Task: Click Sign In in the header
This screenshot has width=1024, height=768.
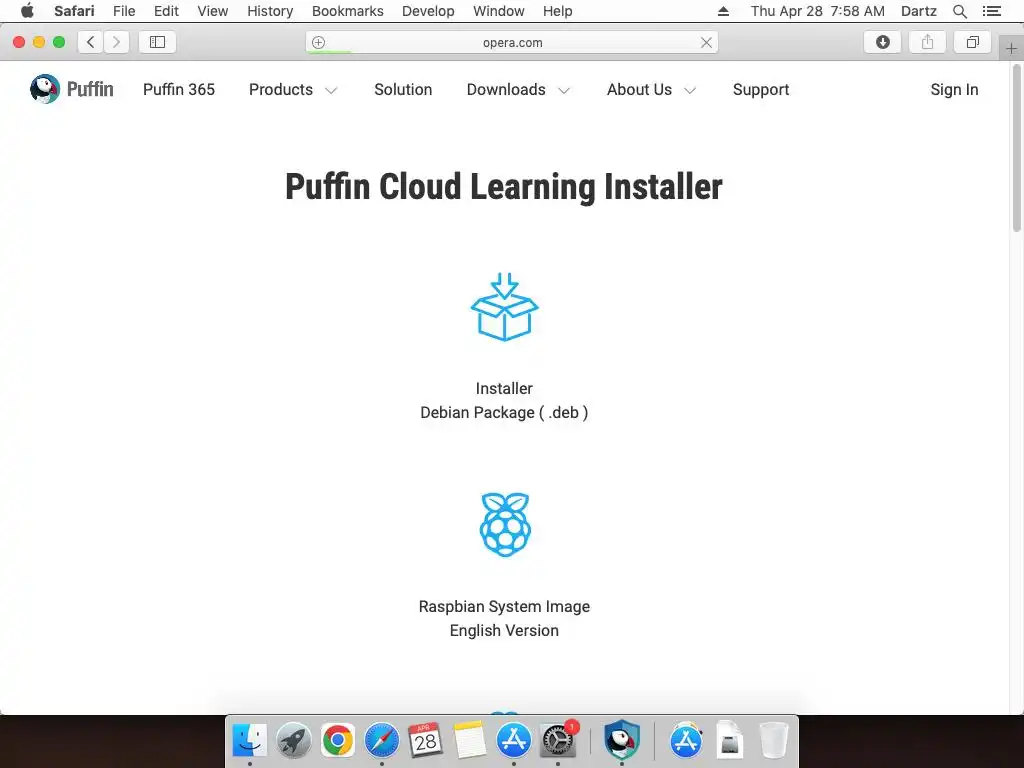Action: 954,89
